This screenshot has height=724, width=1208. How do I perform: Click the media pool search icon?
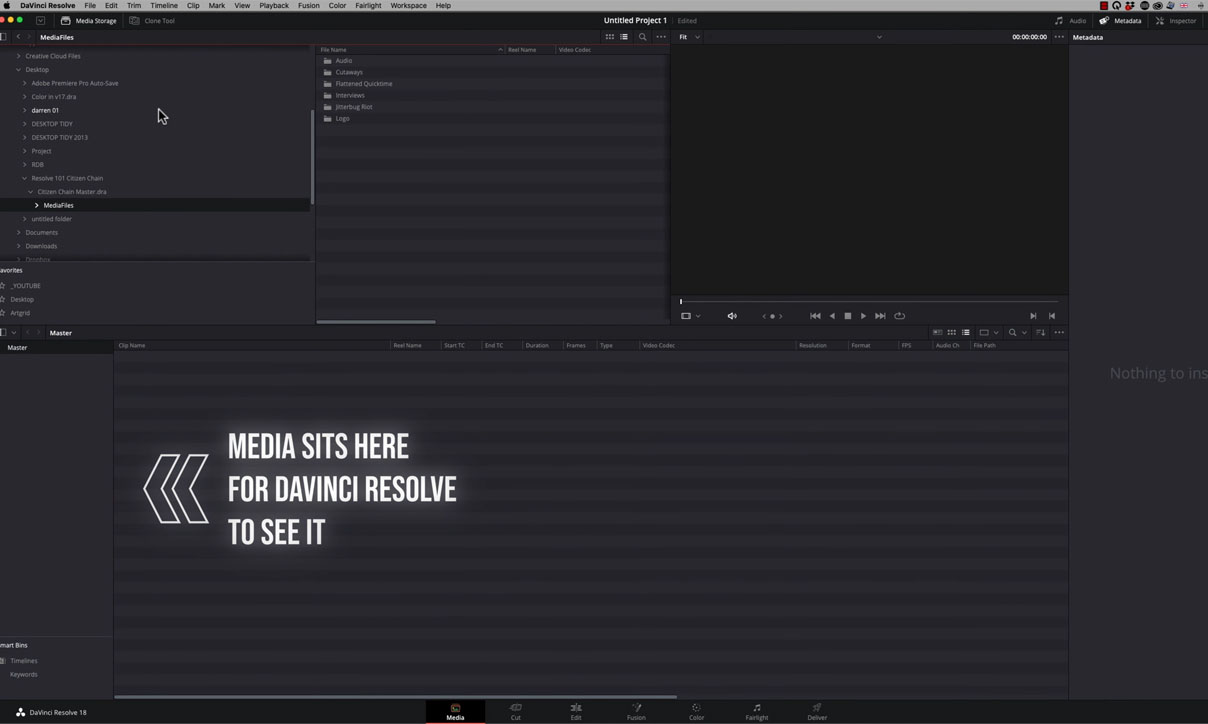point(1013,333)
